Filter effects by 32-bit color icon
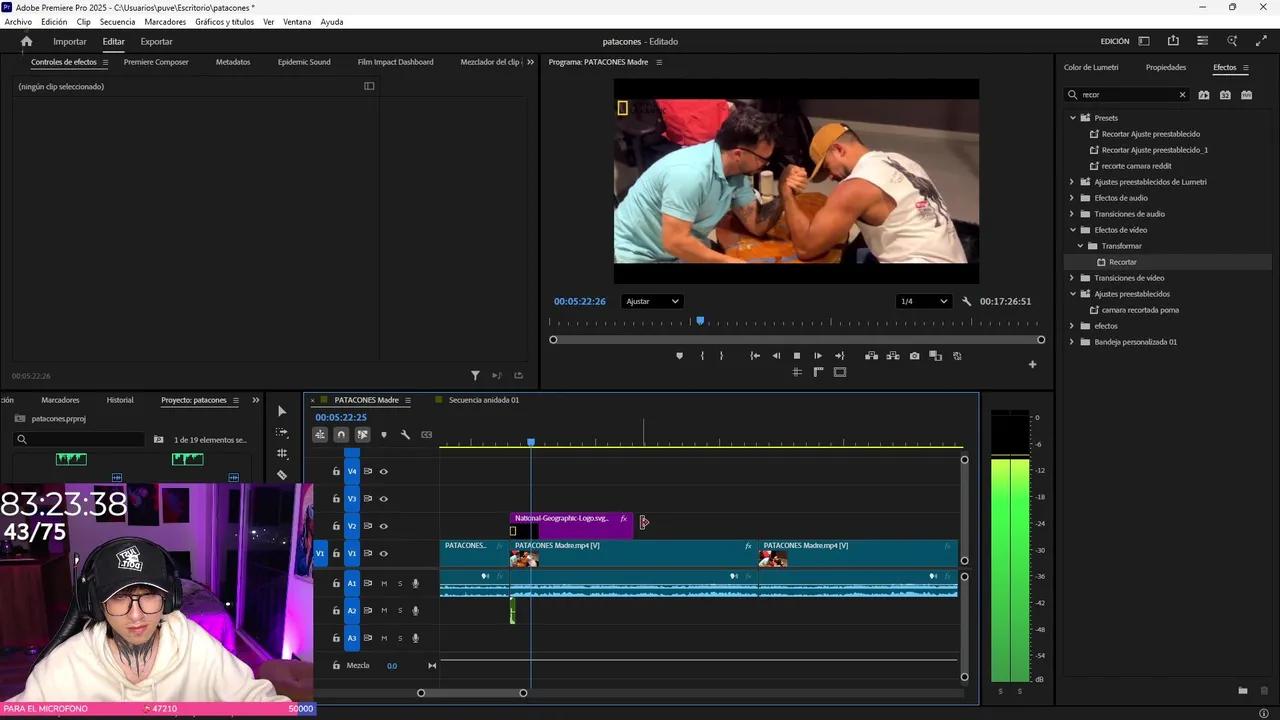 [1225, 95]
